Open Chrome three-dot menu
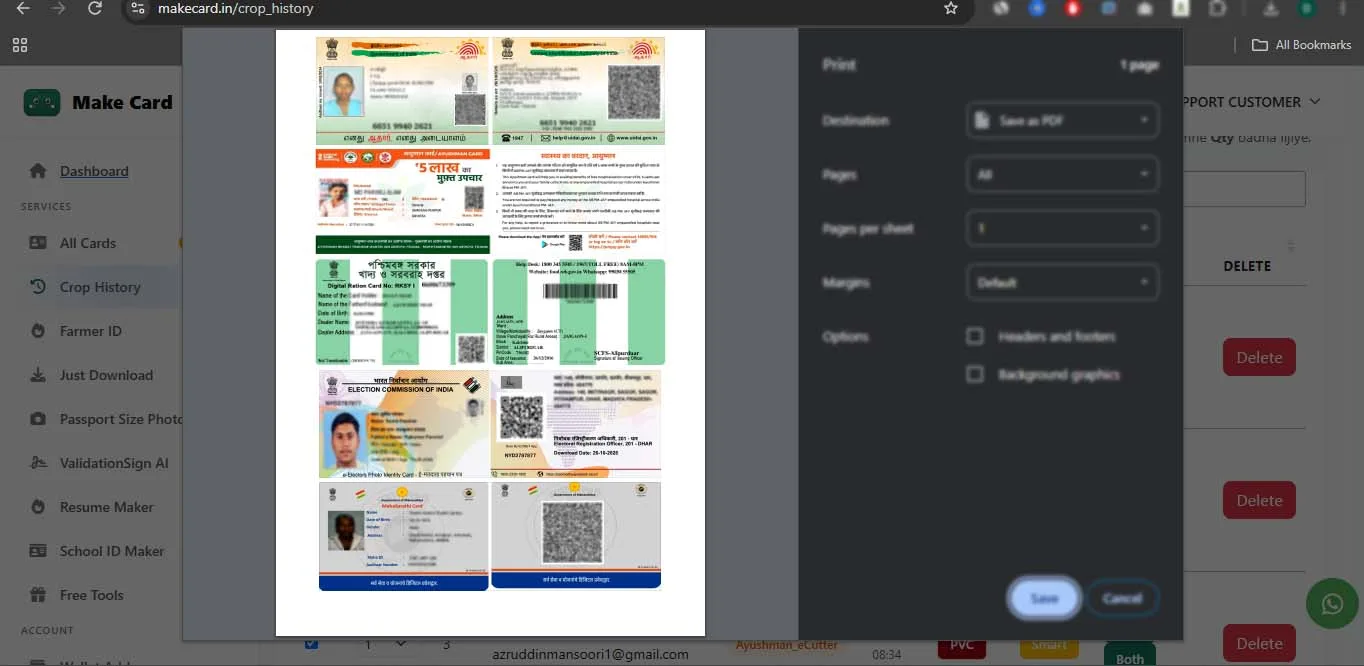This screenshot has height=666, width=1364. (1343, 8)
